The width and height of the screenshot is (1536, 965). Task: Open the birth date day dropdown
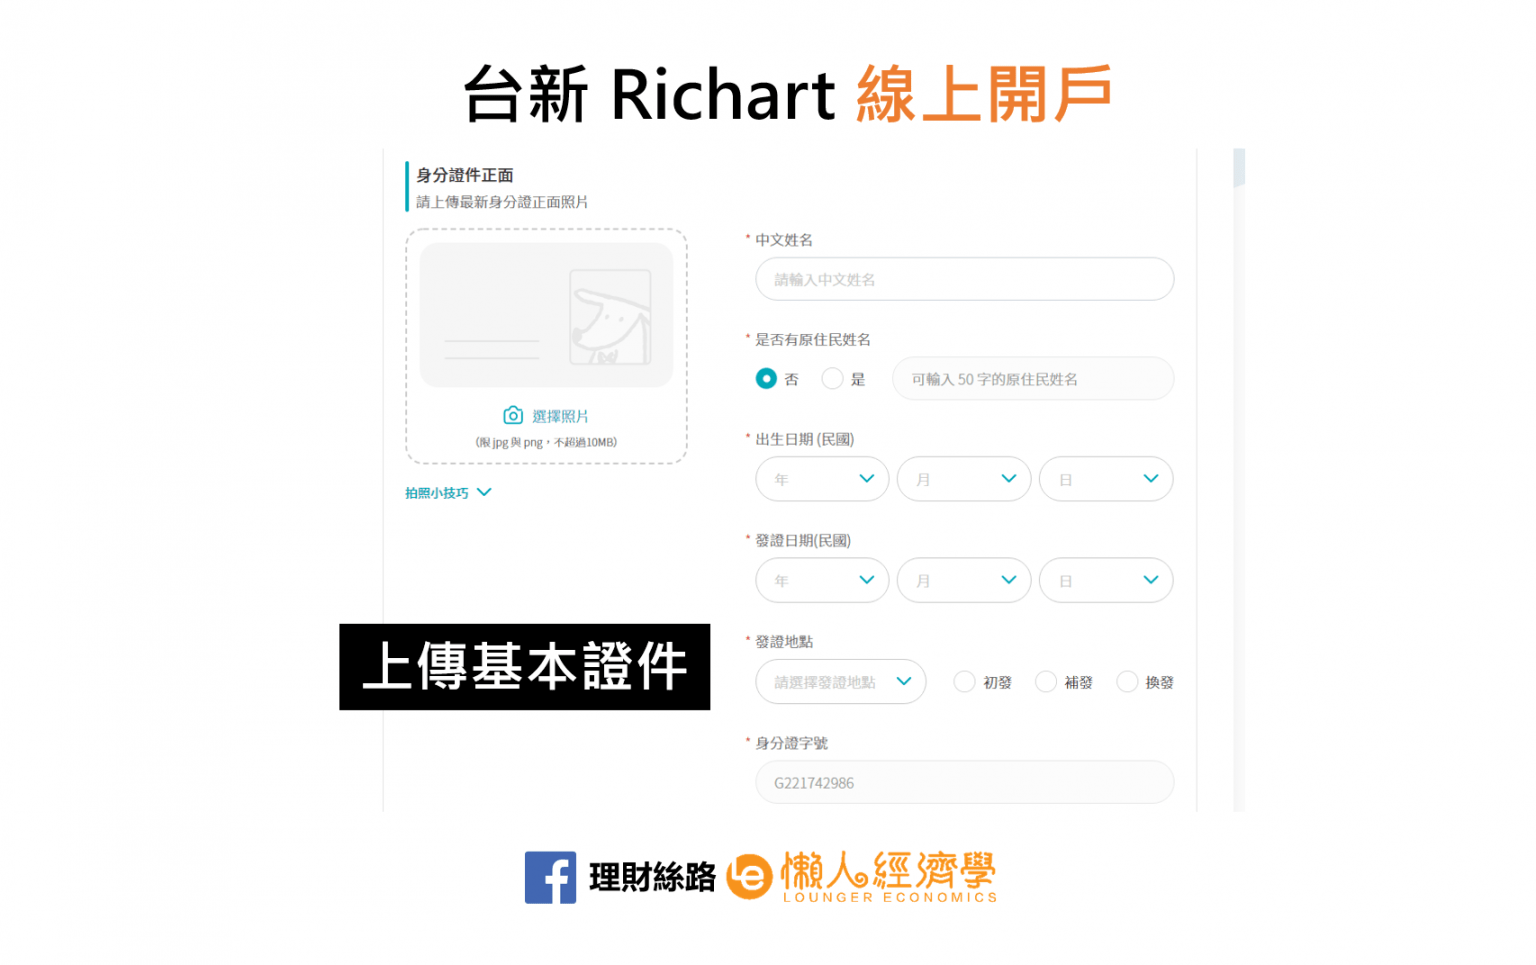click(x=1106, y=479)
